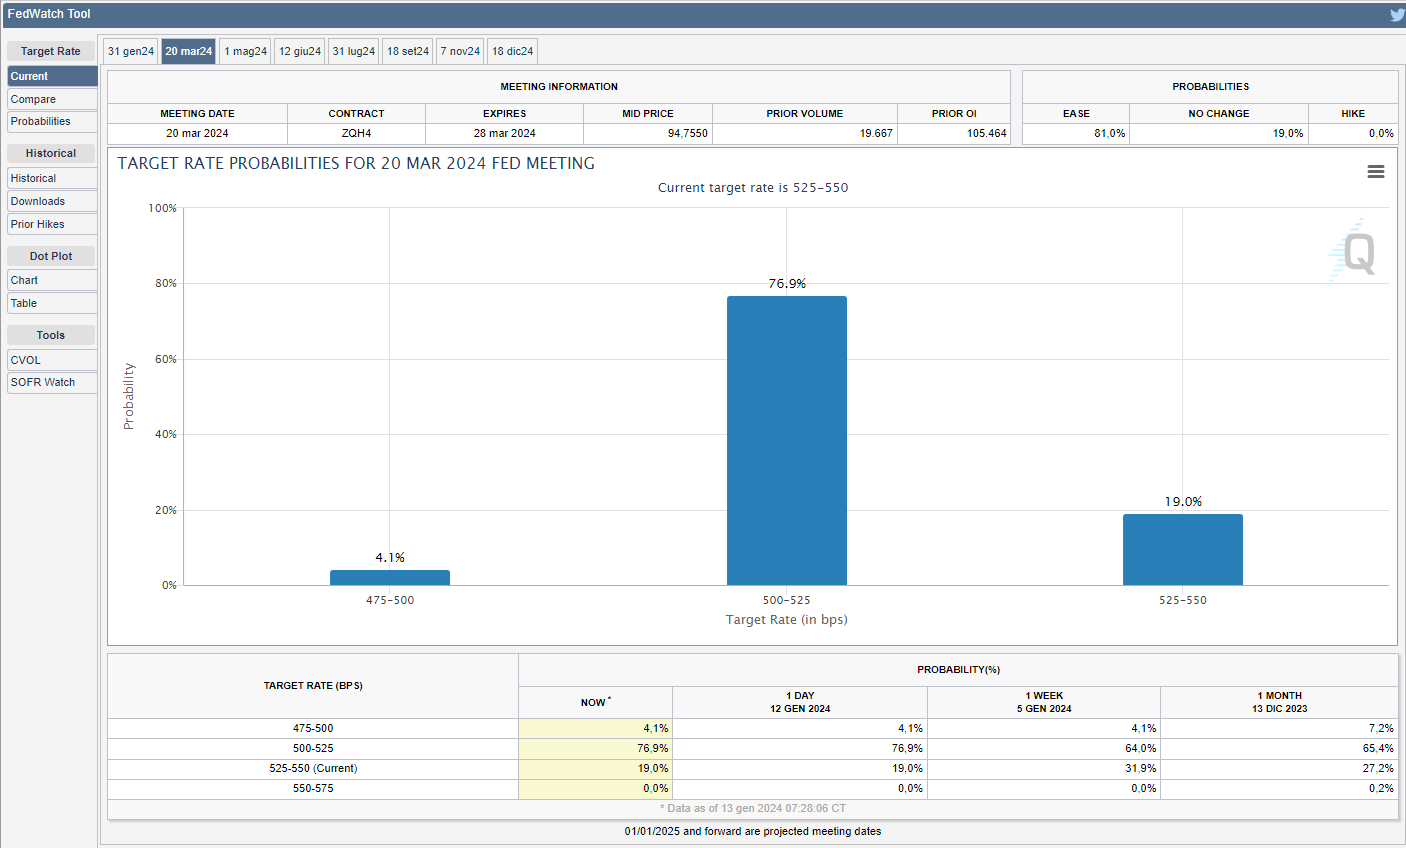
Task: Open the Dot Plot Table
Action: tap(52, 303)
